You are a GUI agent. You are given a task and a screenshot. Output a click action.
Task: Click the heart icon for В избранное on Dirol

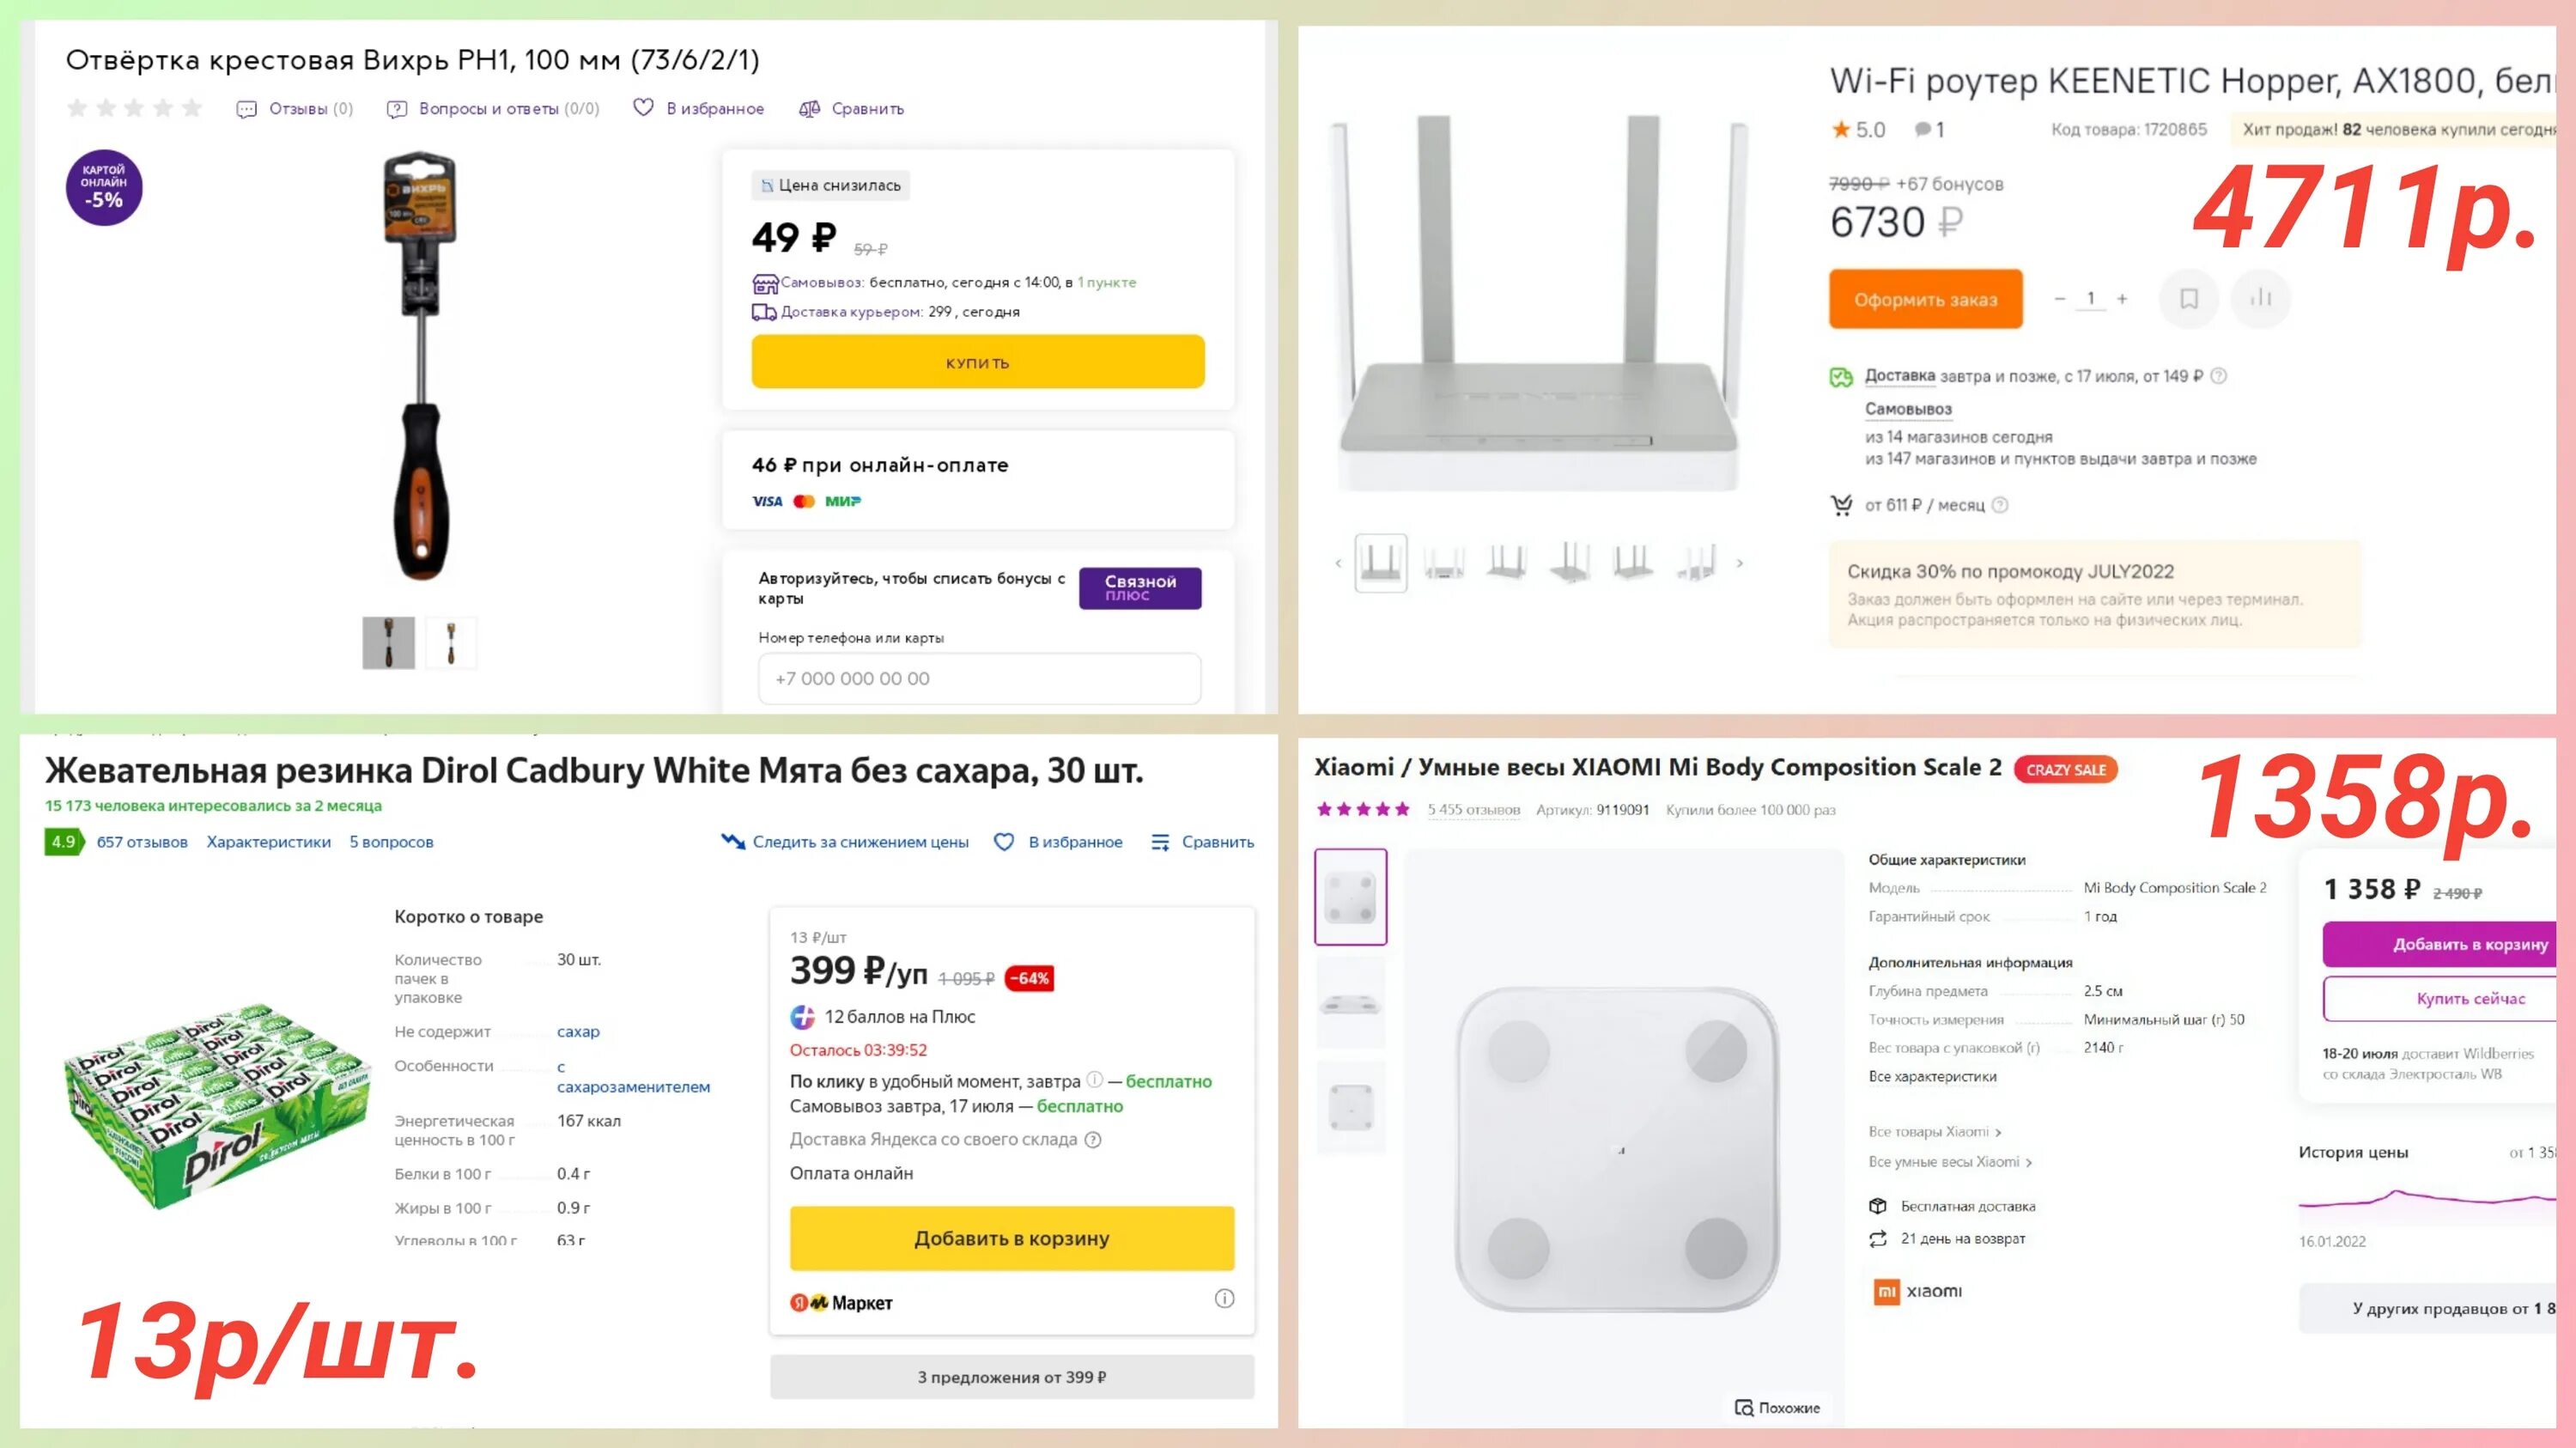click(1004, 842)
